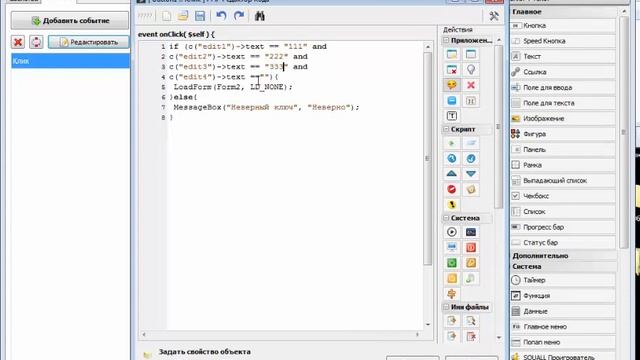
Task: Place cursor on the LoadForm code line
Action: (x=233, y=87)
